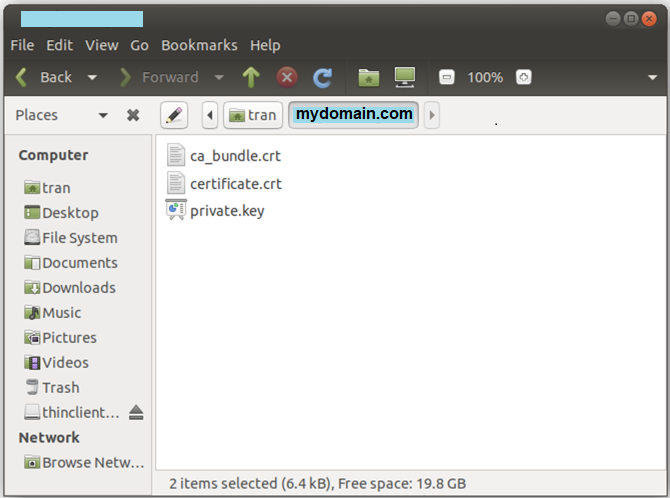670x498 pixels.
Task: Maximize the file manager window
Action: coord(631,19)
